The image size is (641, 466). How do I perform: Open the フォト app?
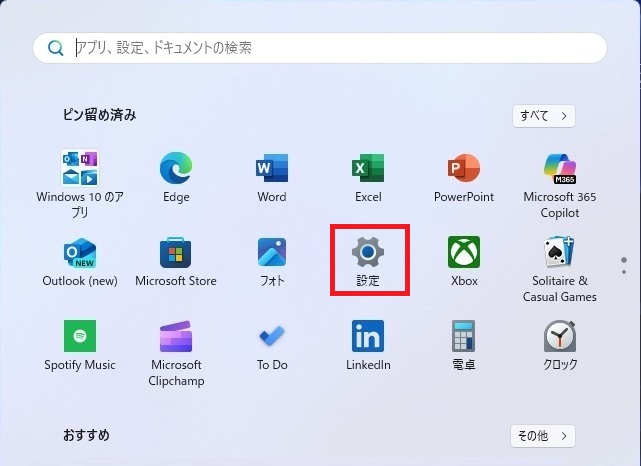click(272, 252)
